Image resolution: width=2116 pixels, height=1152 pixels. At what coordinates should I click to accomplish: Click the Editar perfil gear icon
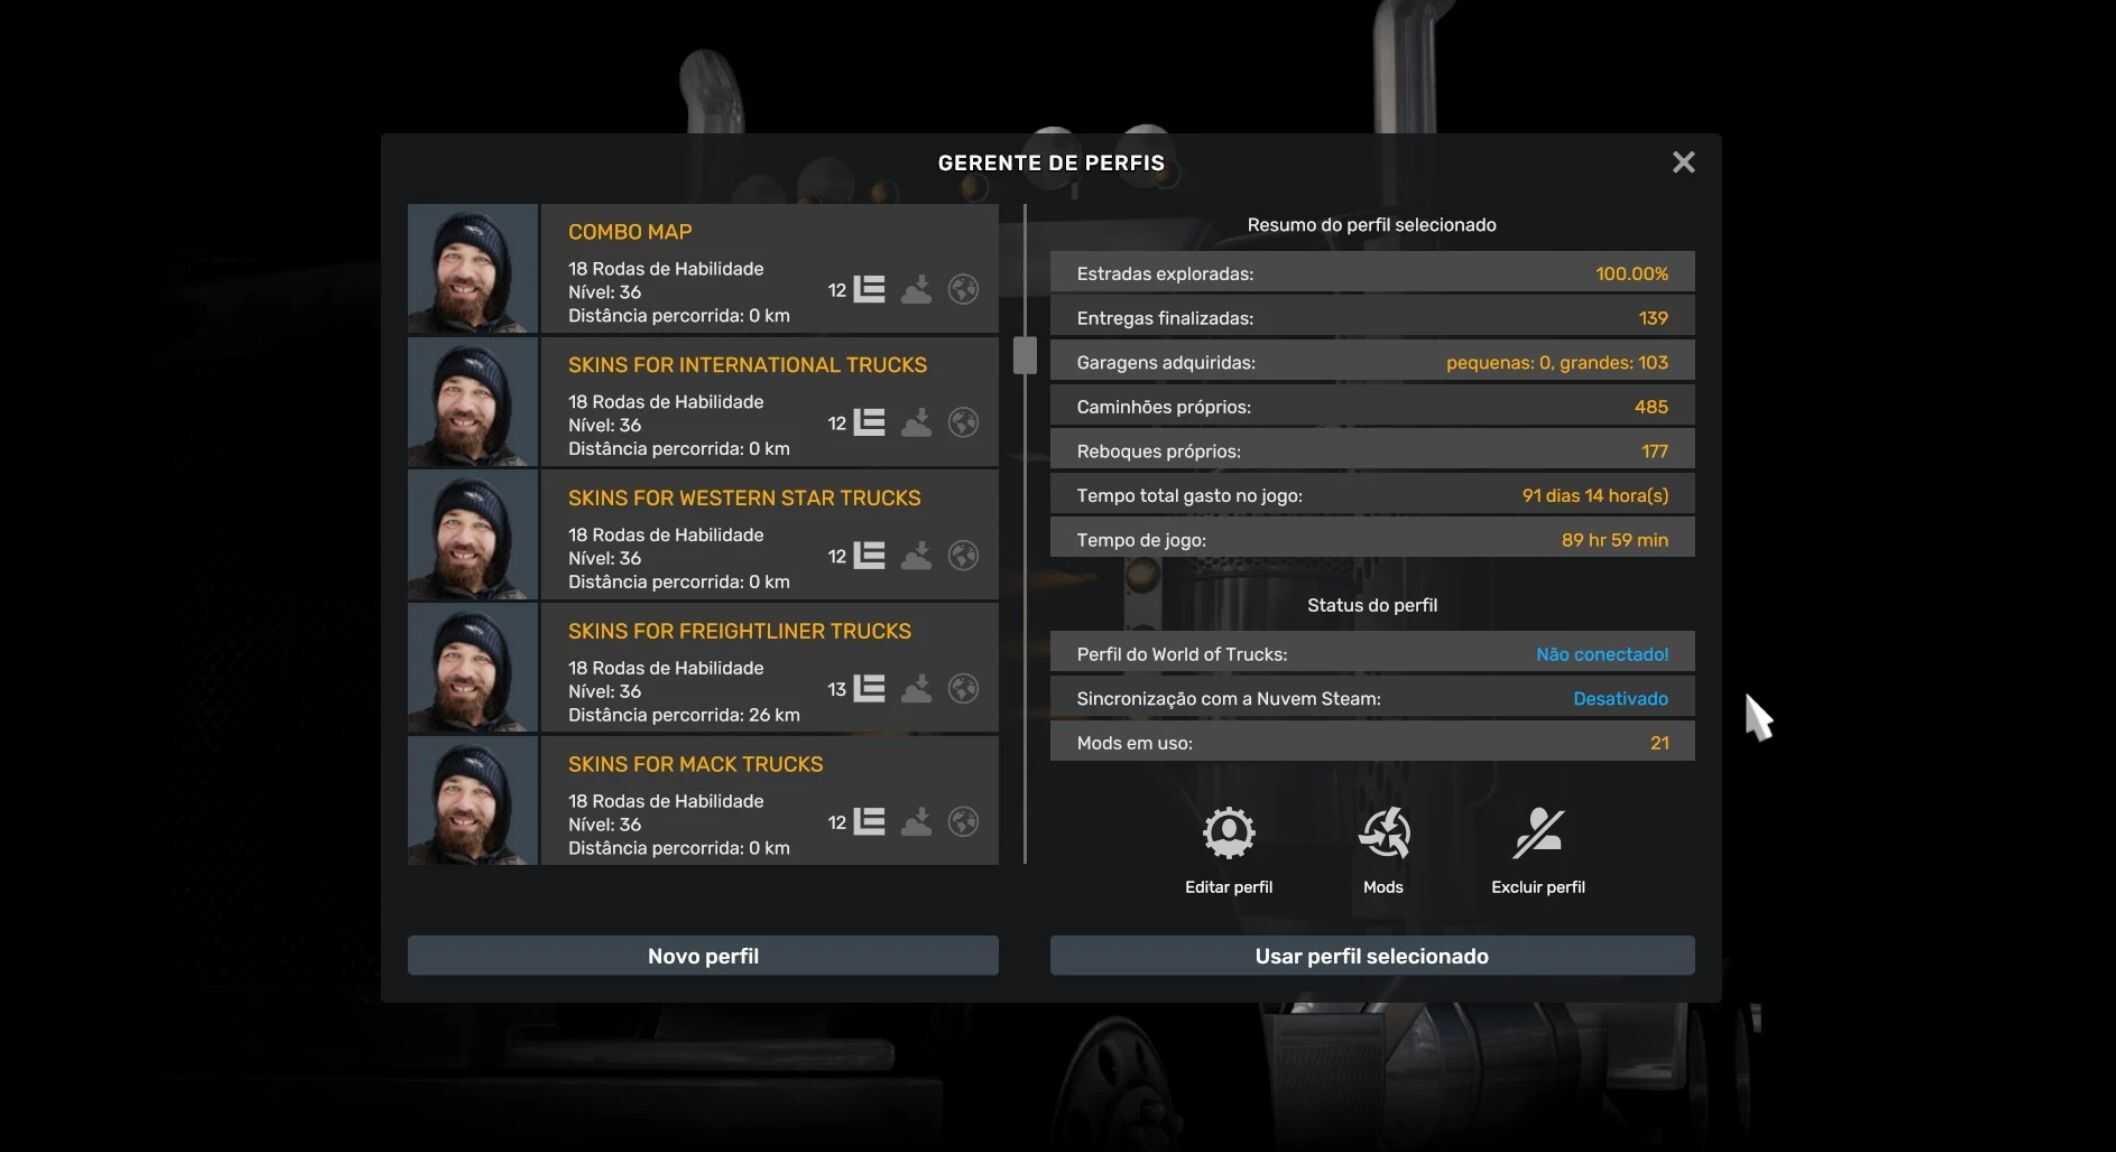[1228, 833]
